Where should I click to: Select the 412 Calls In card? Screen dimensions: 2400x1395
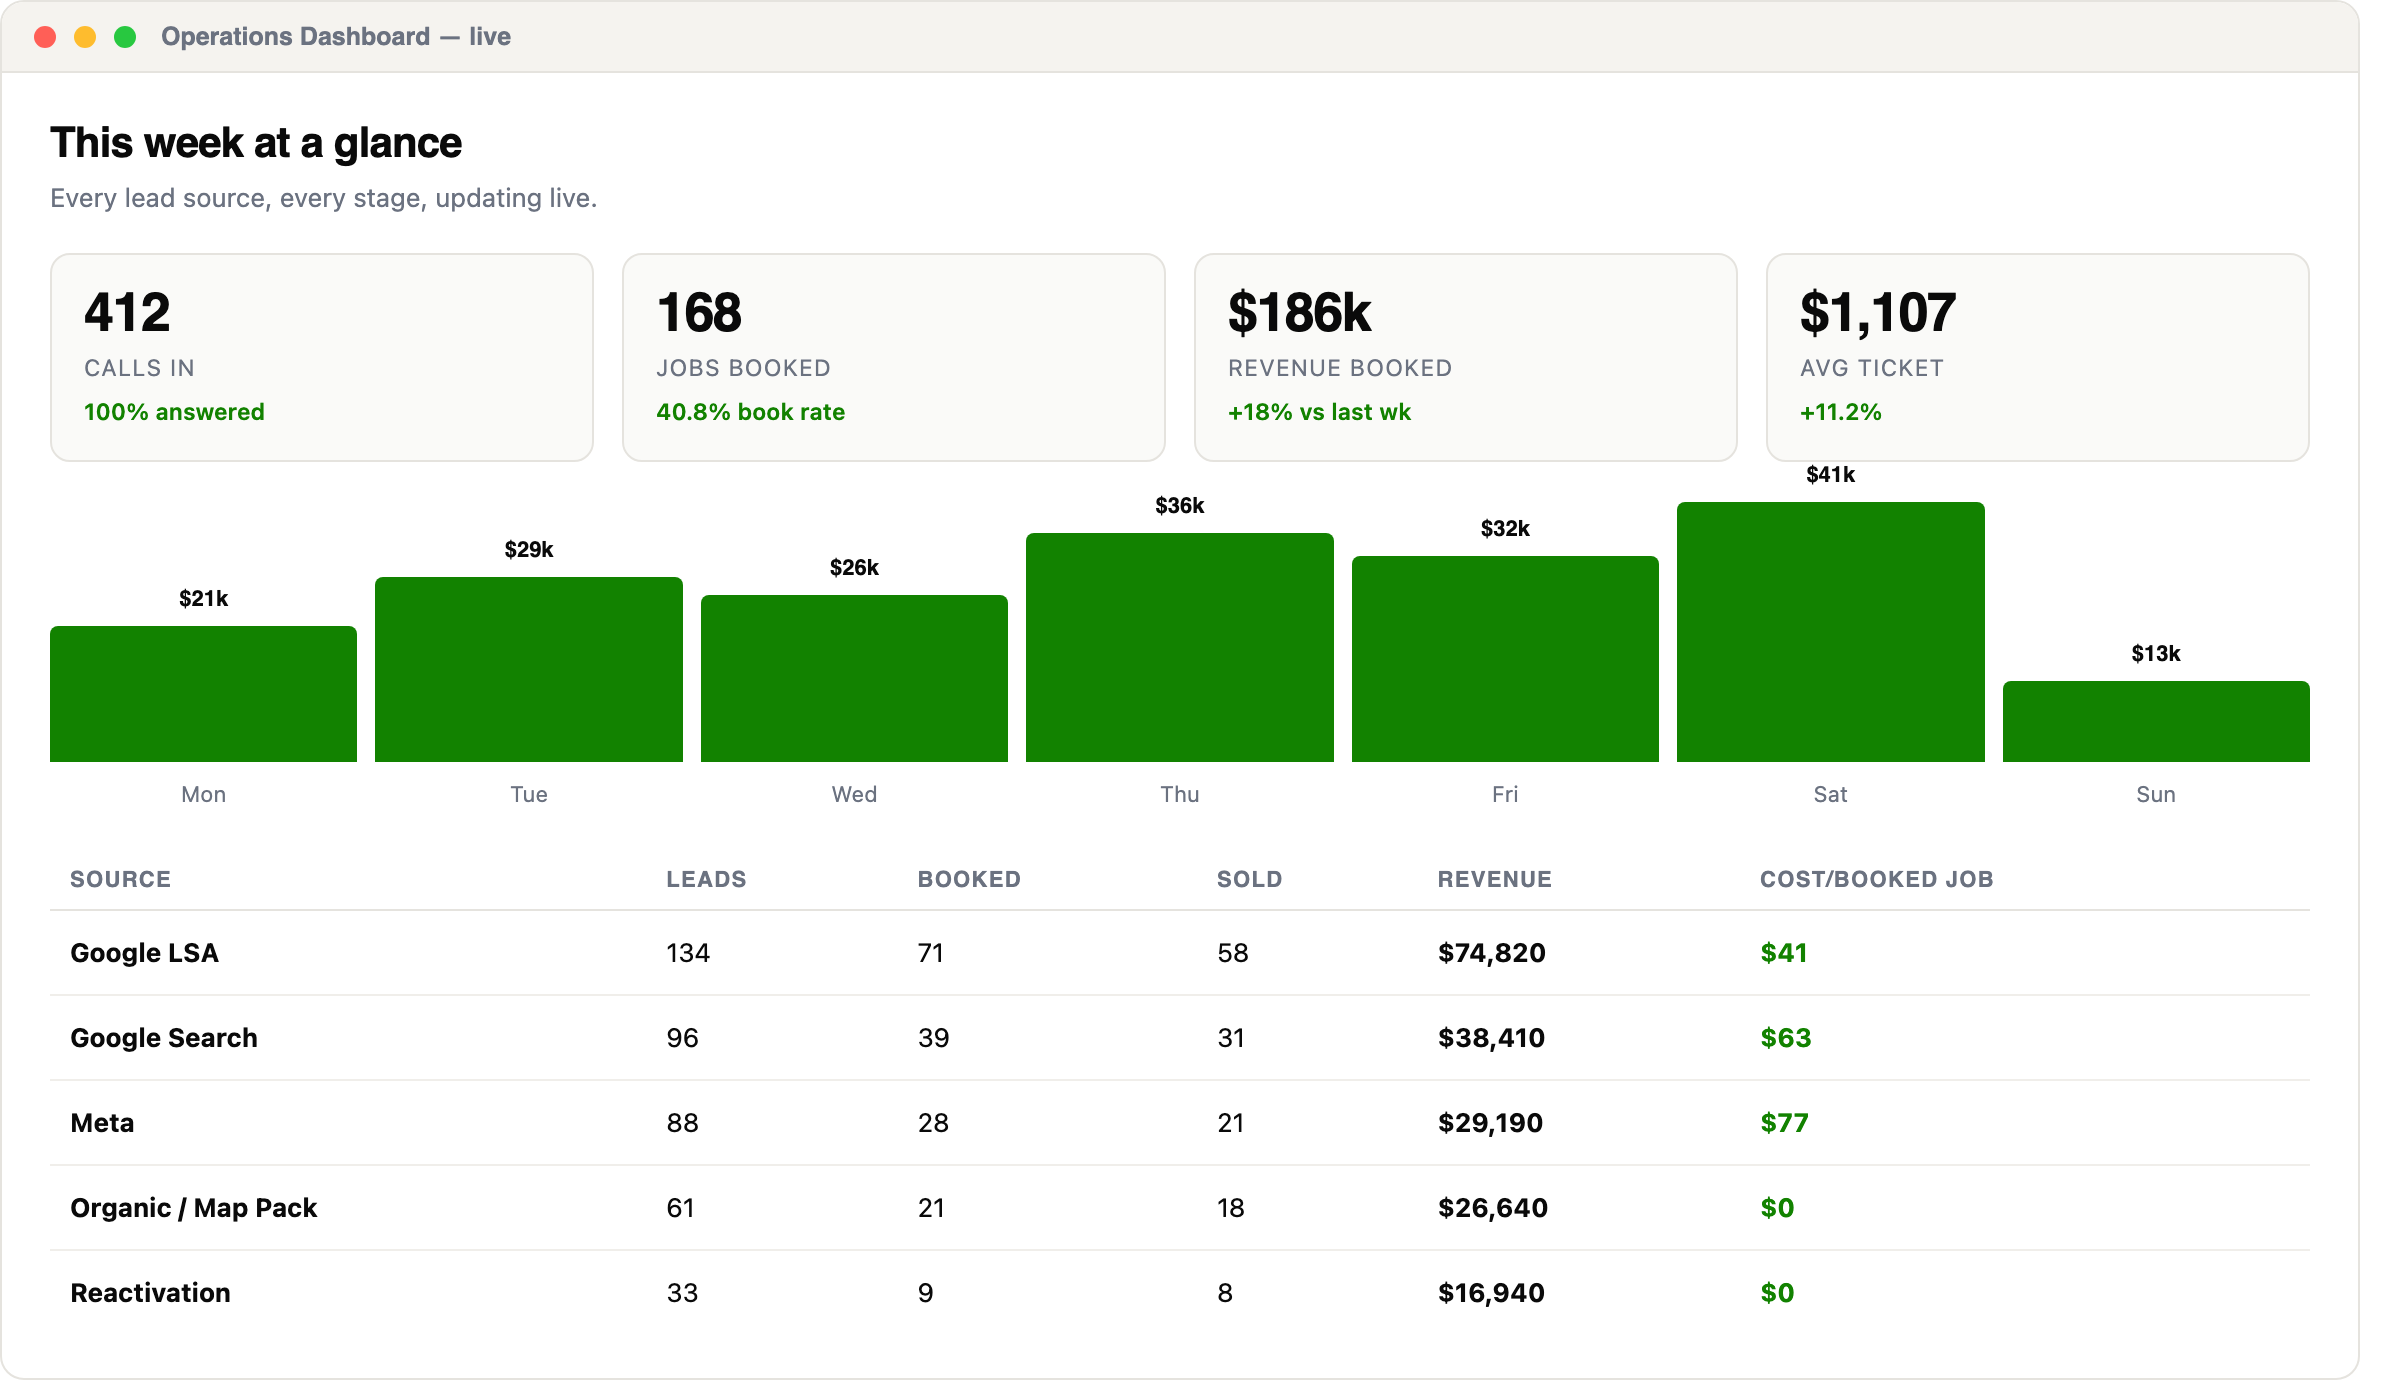coord(322,357)
